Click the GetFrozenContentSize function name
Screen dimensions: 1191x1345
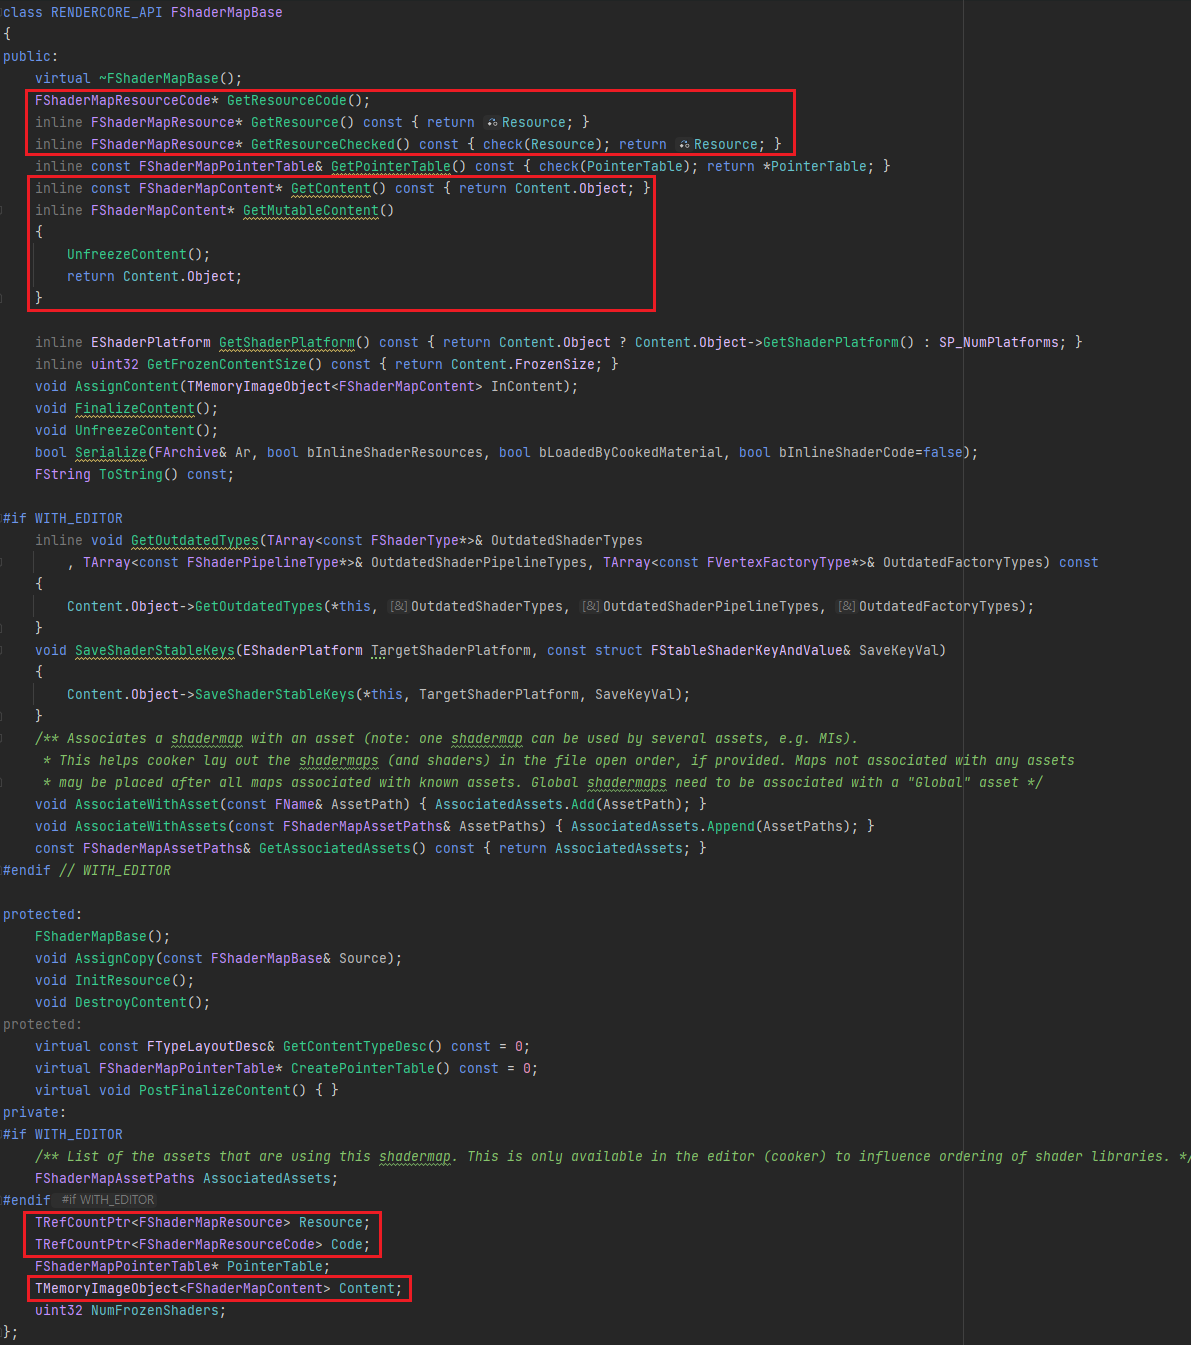pos(227,364)
